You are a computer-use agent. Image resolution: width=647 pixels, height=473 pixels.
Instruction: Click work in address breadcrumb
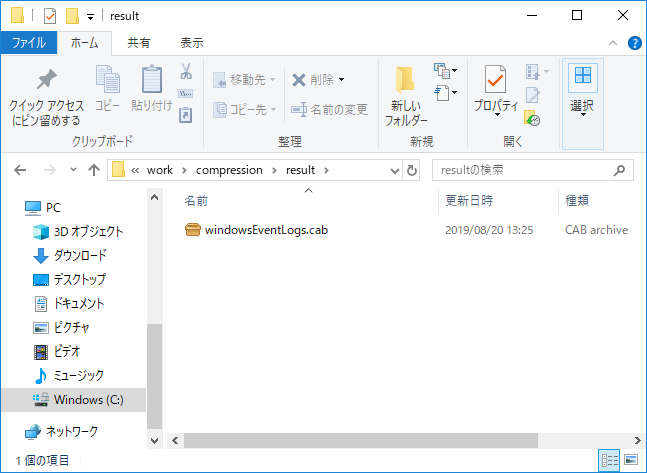click(160, 170)
